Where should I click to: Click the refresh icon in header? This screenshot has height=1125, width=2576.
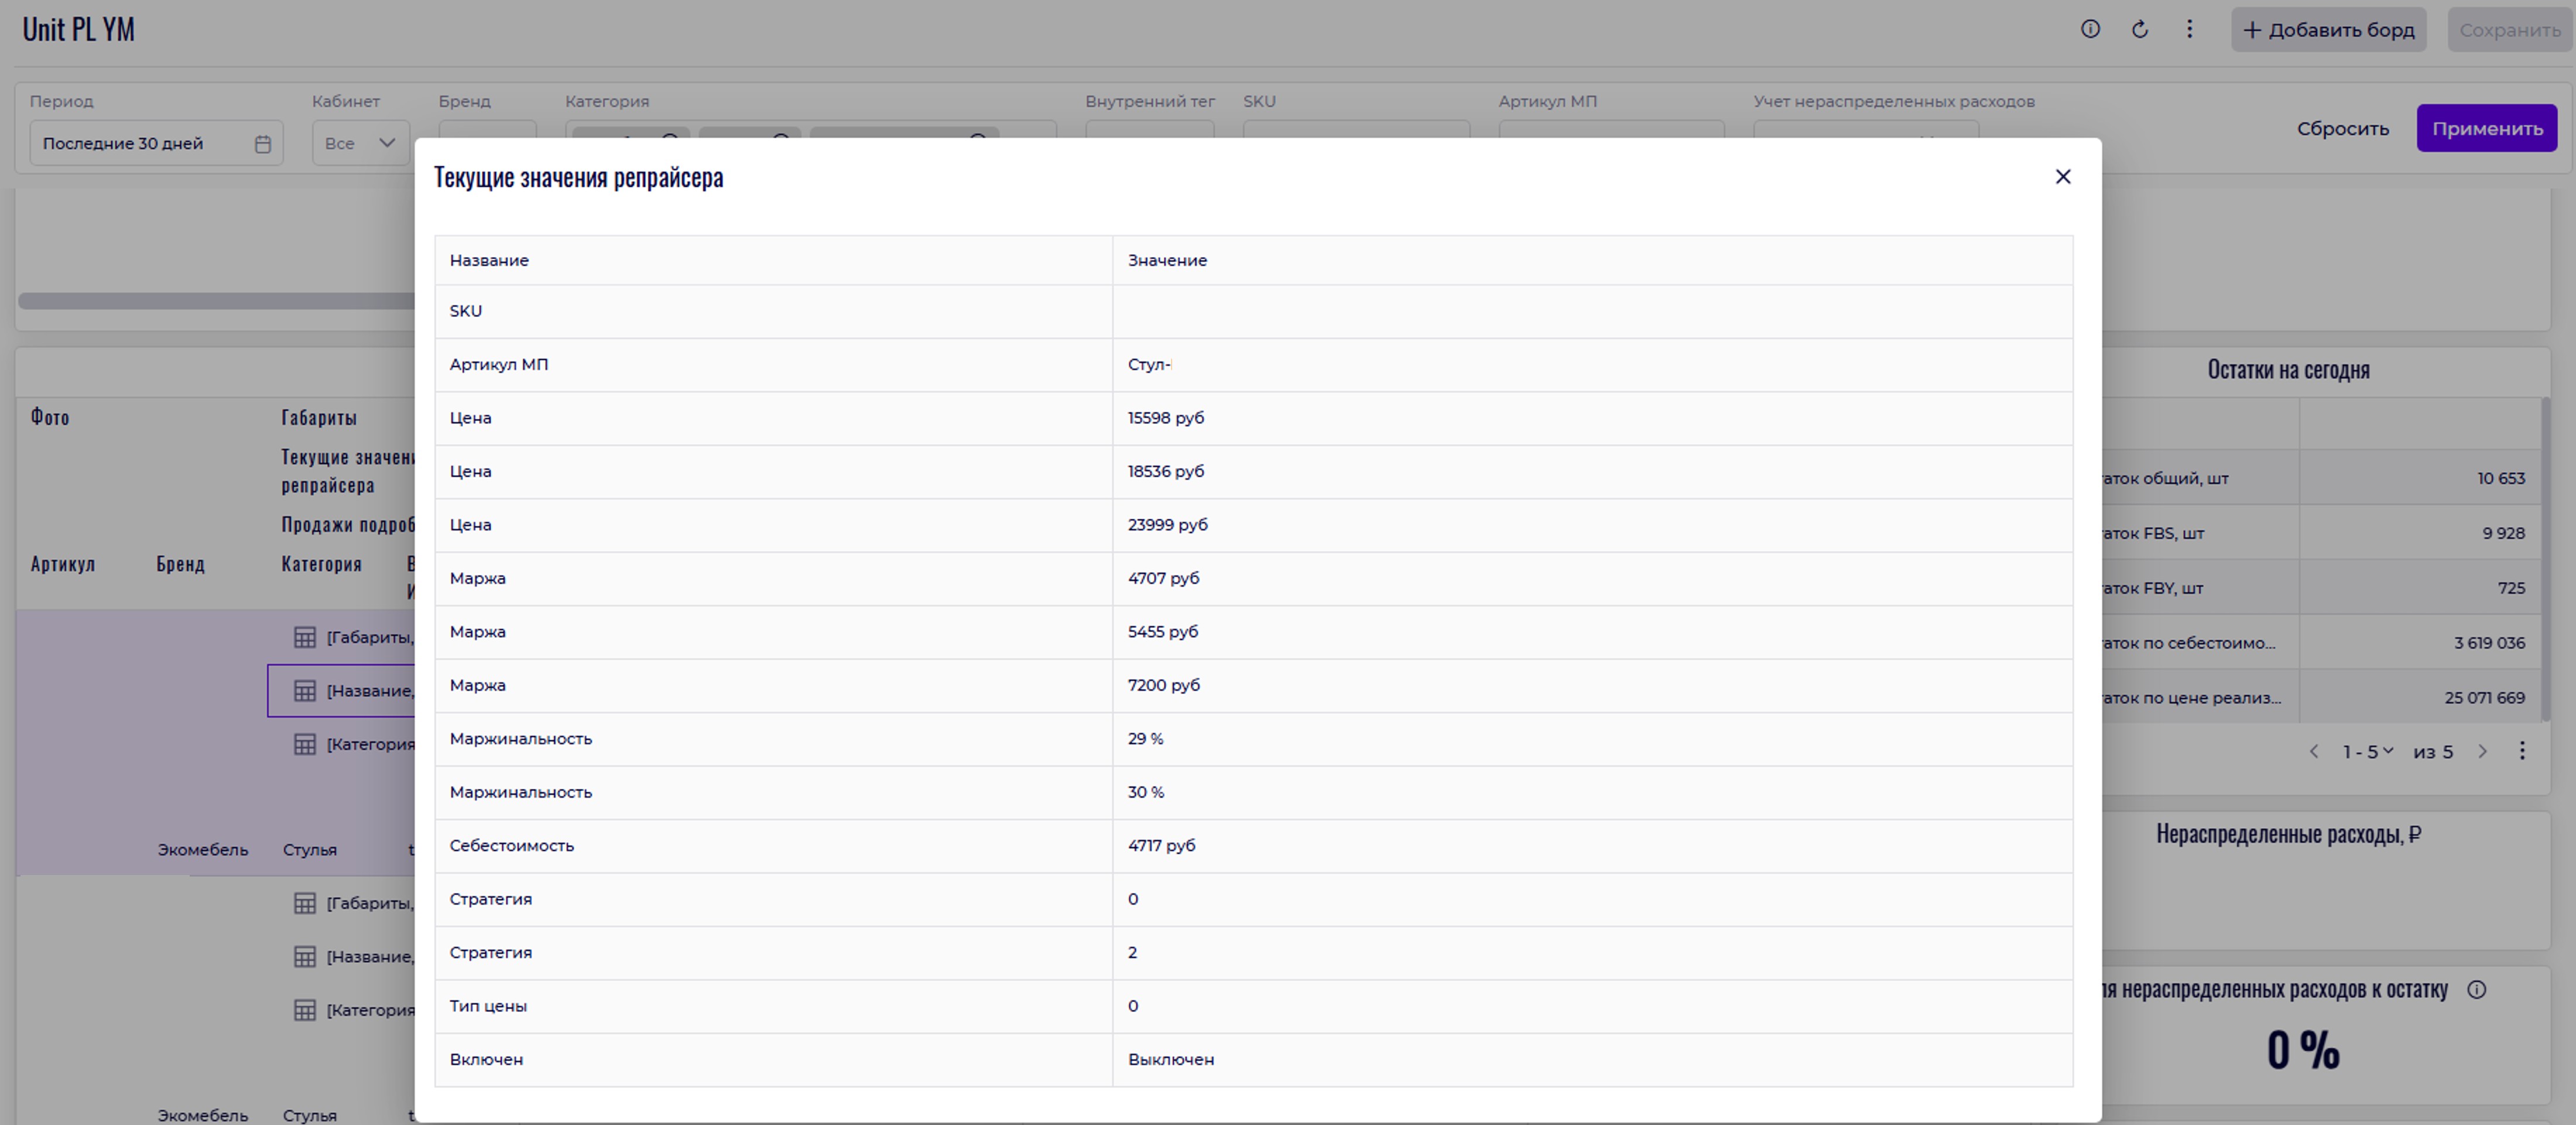2140,29
